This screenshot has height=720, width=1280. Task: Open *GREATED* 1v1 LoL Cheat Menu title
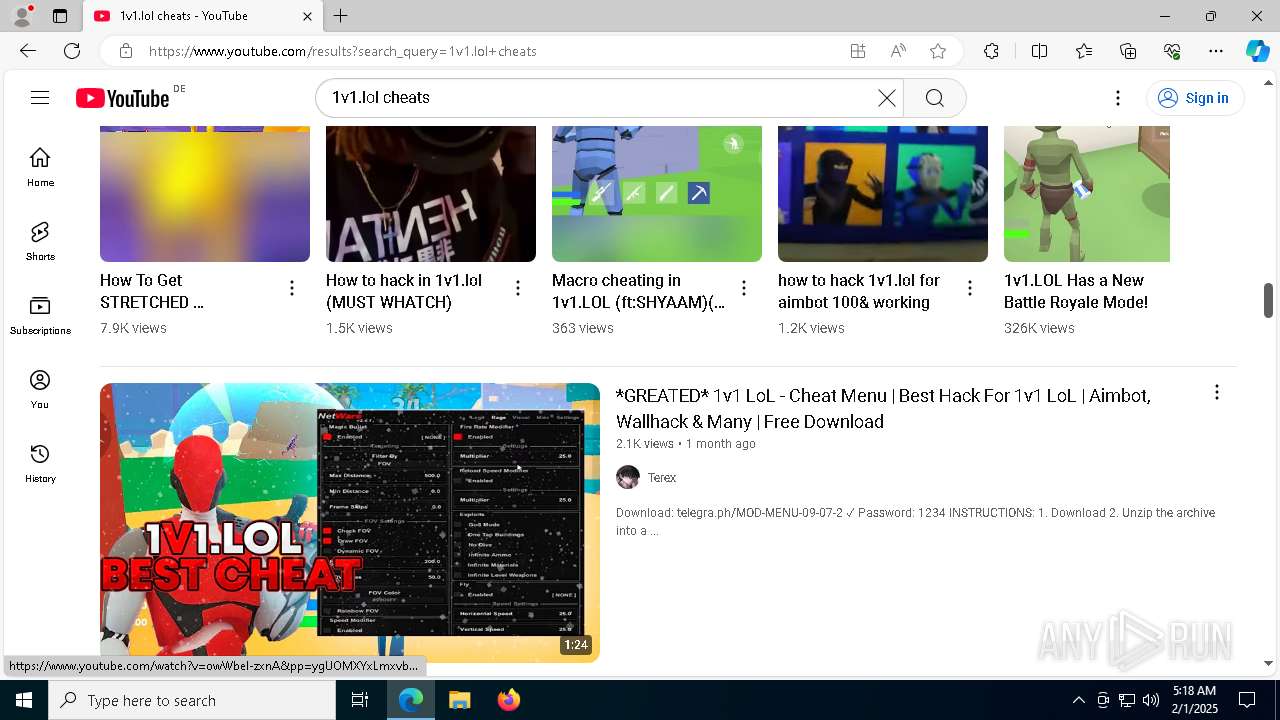point(883,408)
